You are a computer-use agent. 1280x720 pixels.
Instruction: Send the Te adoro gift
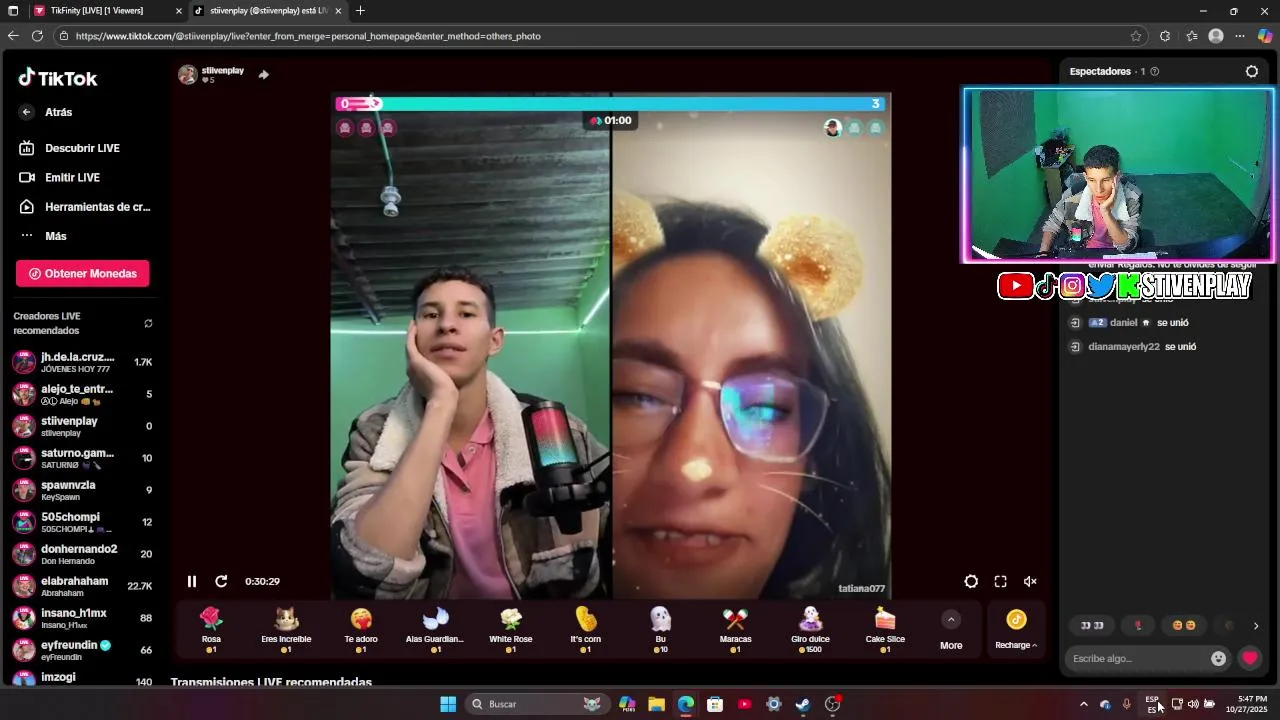[361, 630]
